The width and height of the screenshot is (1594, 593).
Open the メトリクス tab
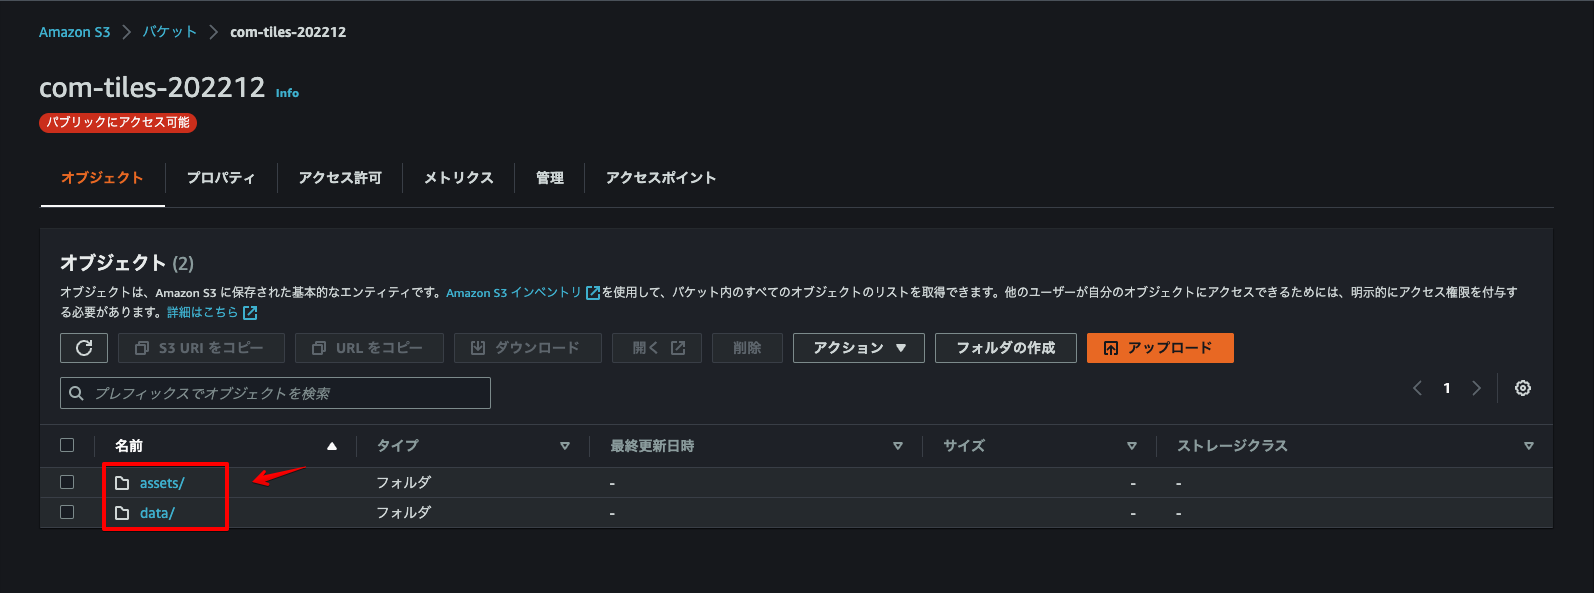(x=459, y=178)
